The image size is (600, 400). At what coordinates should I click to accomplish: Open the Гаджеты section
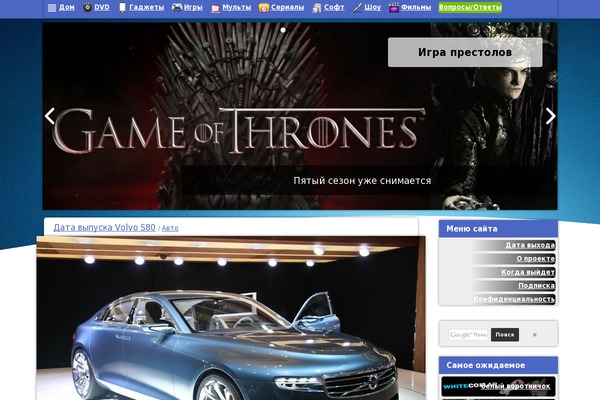(147, 7)
